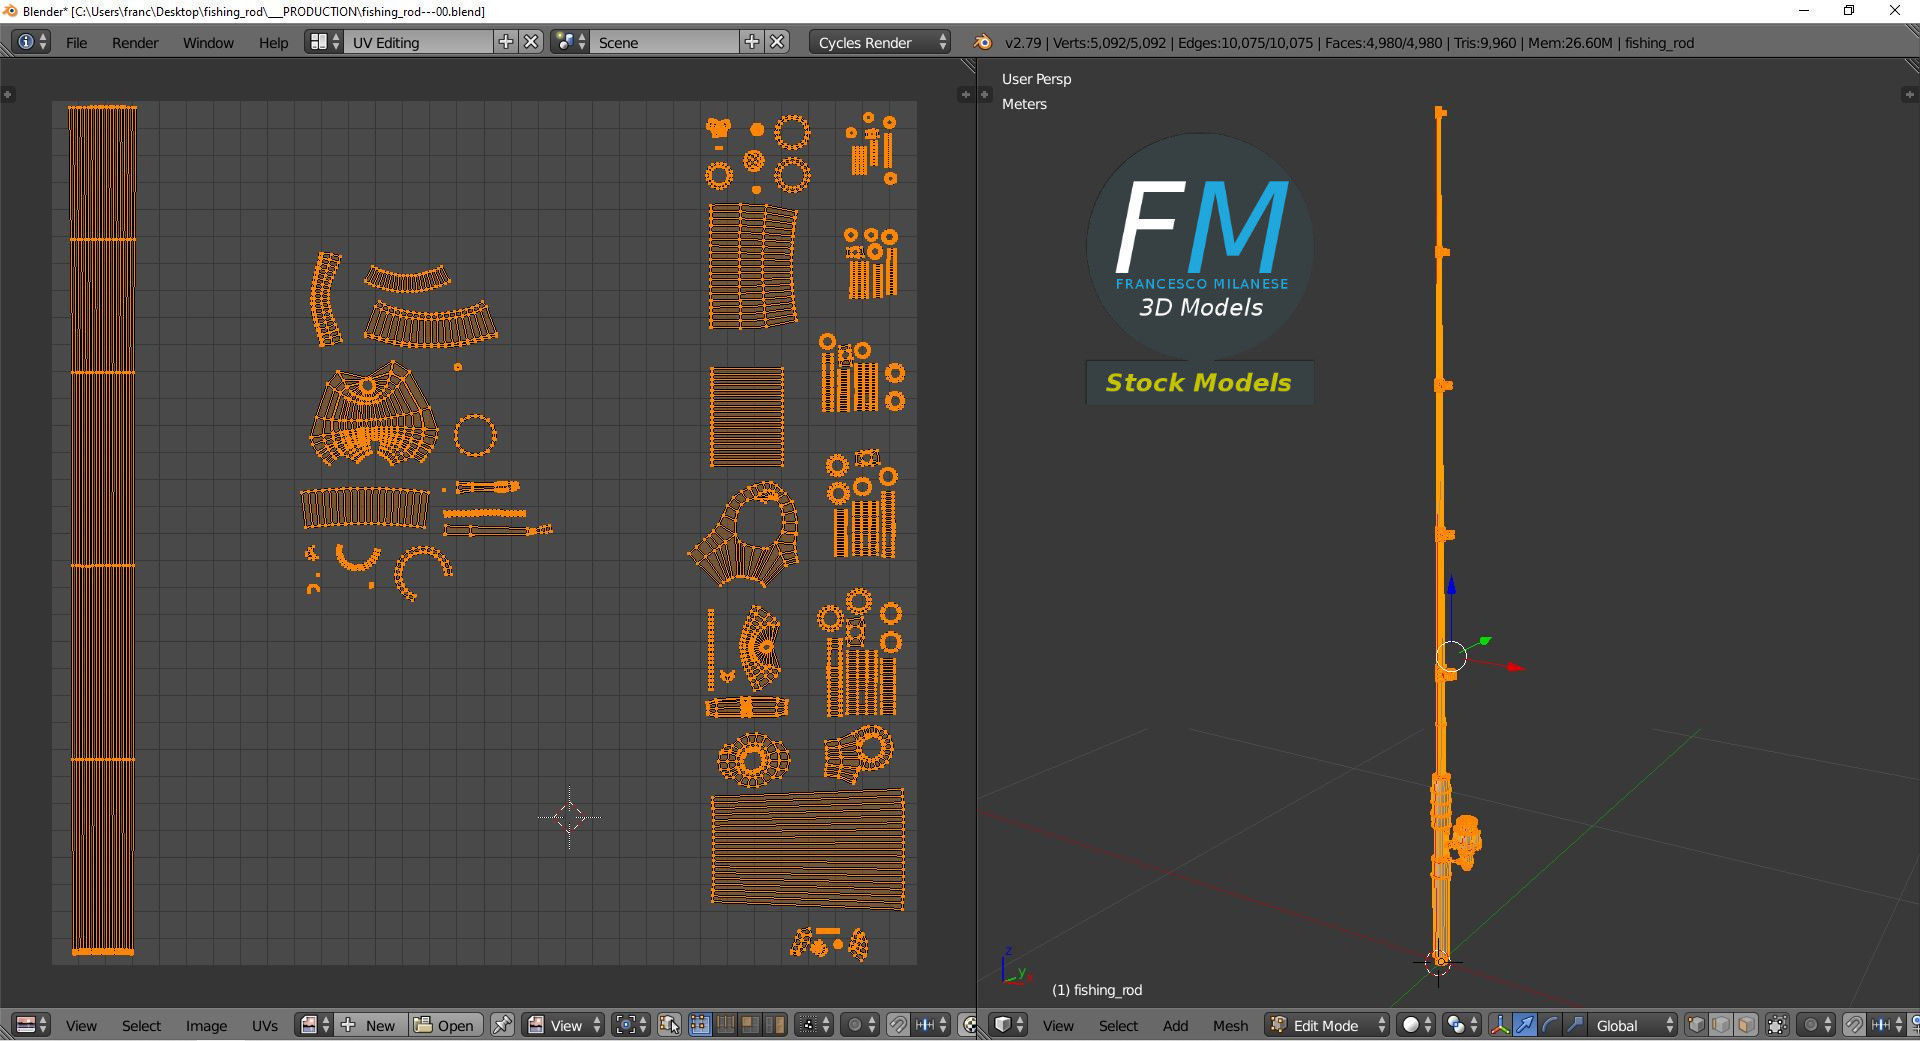This screenshot has width=1920, height=1041.
Task: Select the rotate manipulator arc
Action: 1550,1025
